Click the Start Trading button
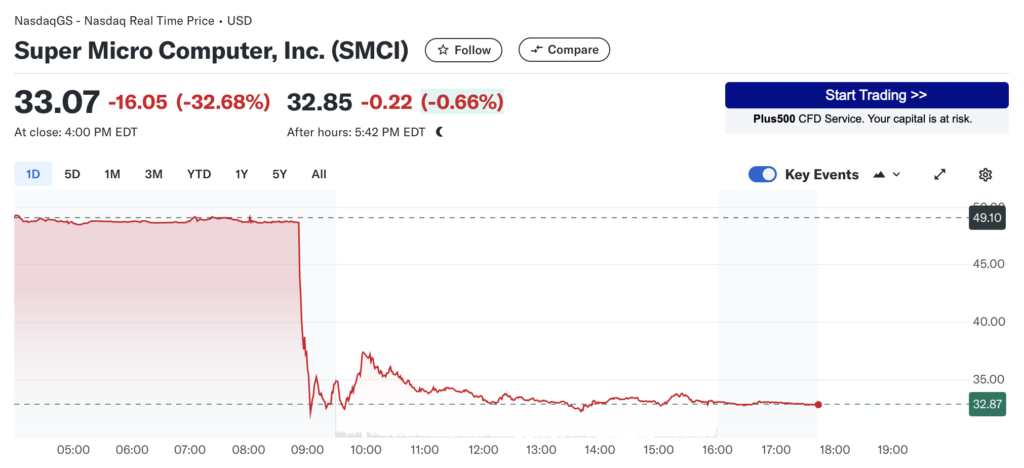The width and height of the screenshot is (1024, 468). (x=866, y=95)
